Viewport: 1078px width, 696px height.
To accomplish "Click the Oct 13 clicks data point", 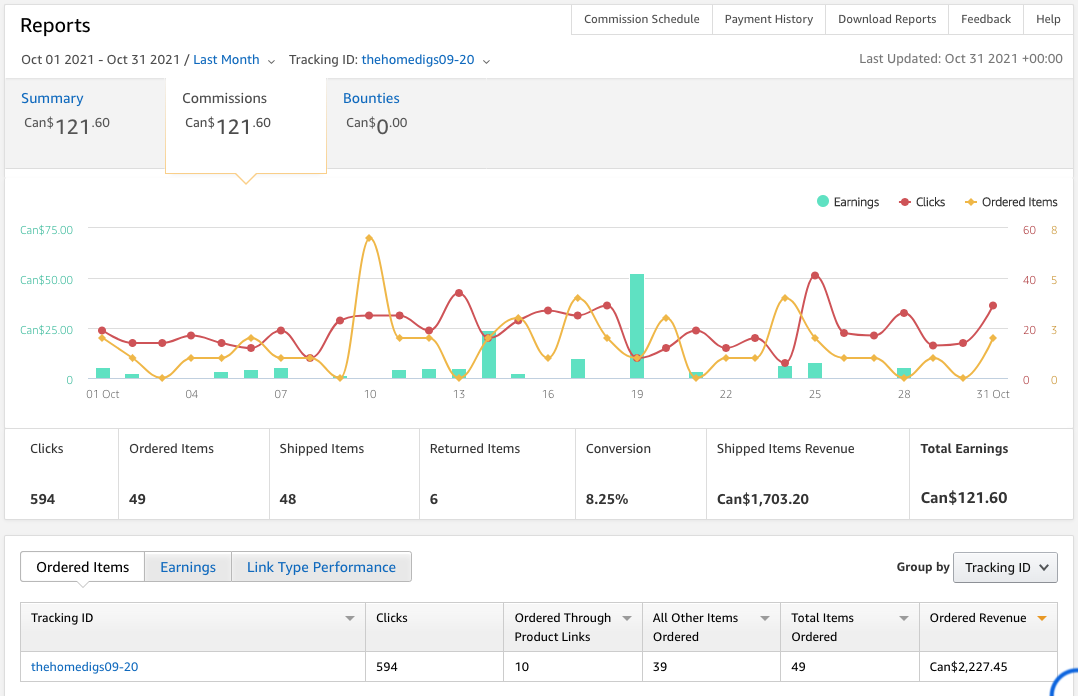I will pos(459,293).
